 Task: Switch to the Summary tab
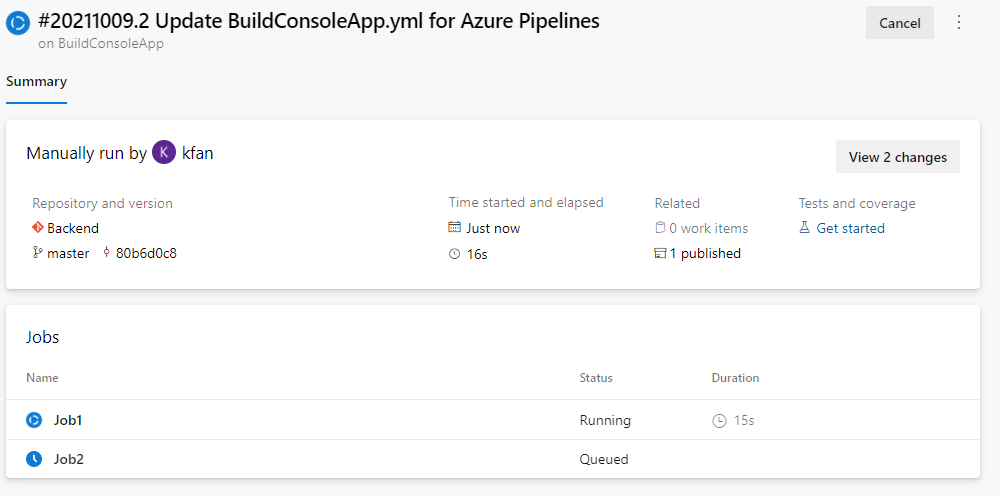36,82
